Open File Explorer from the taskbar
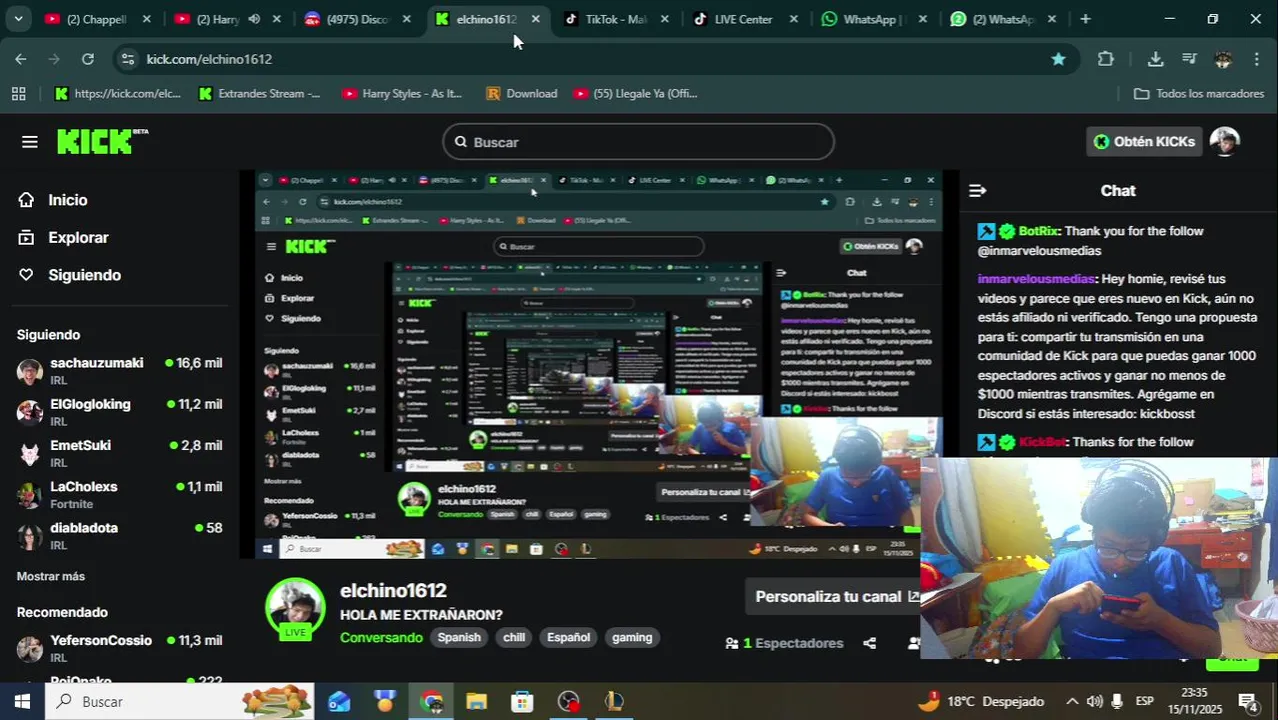This screenshot has height=720, width=1278. 476,701
